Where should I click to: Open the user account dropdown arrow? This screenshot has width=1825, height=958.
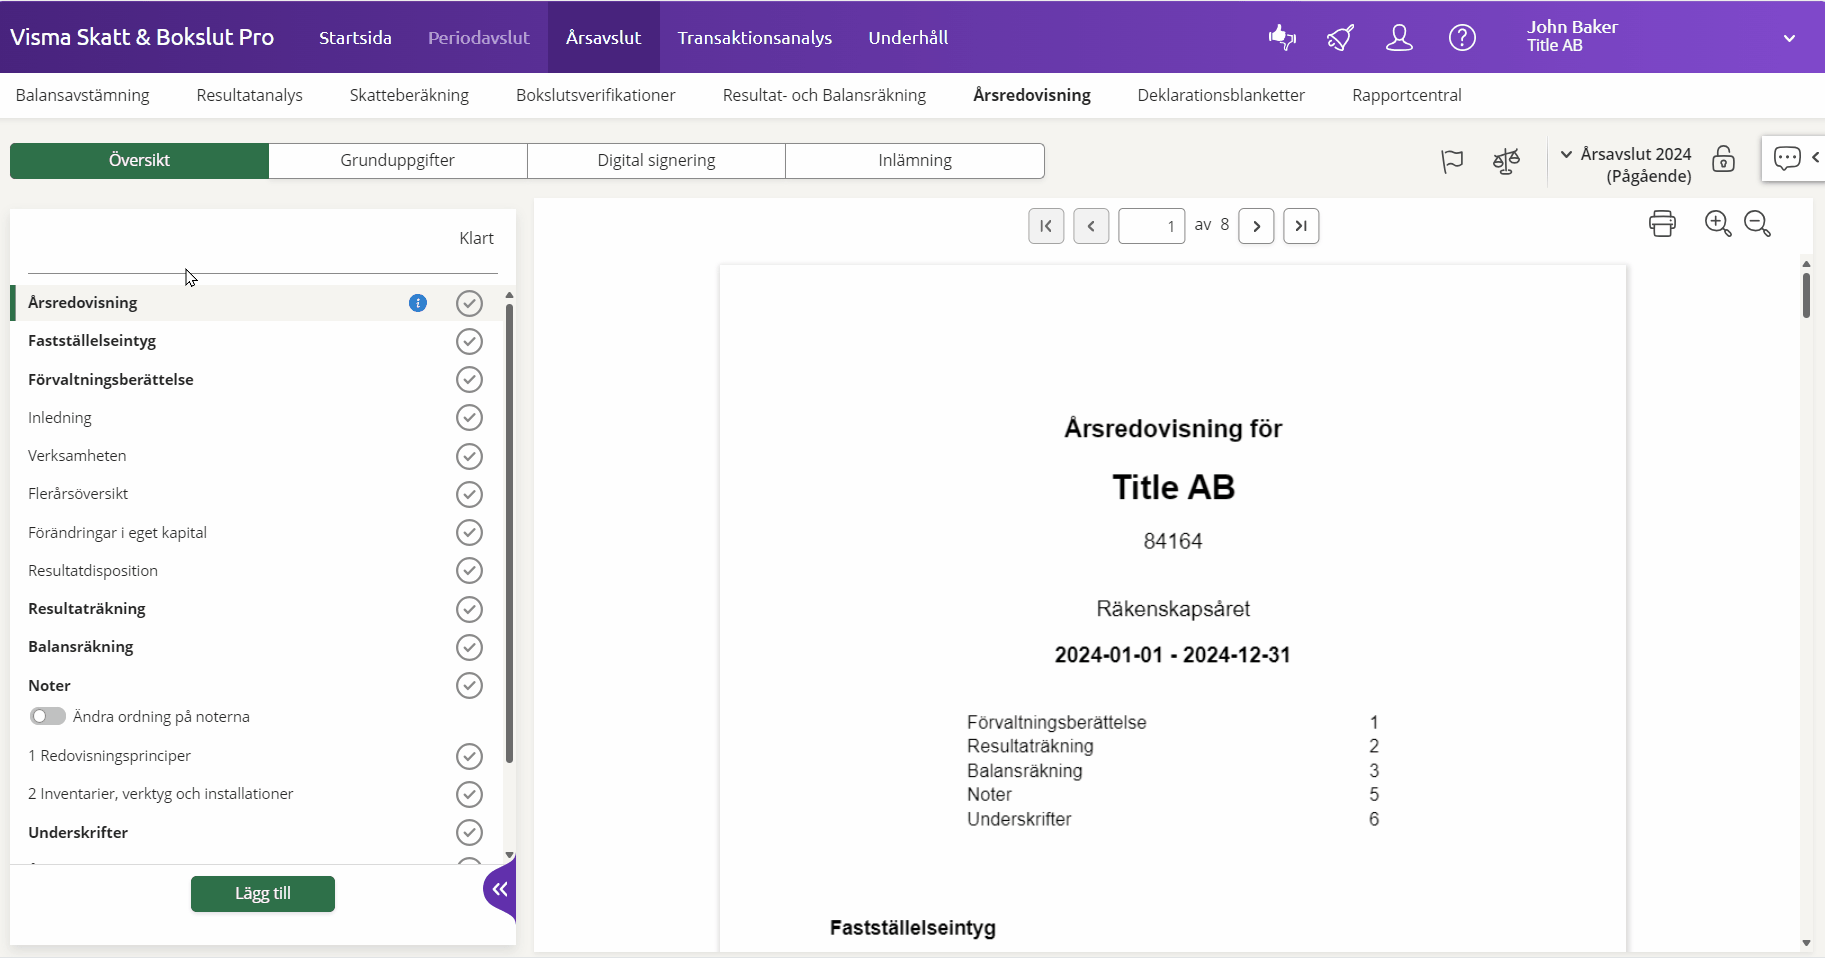[x=1789, y=38]
